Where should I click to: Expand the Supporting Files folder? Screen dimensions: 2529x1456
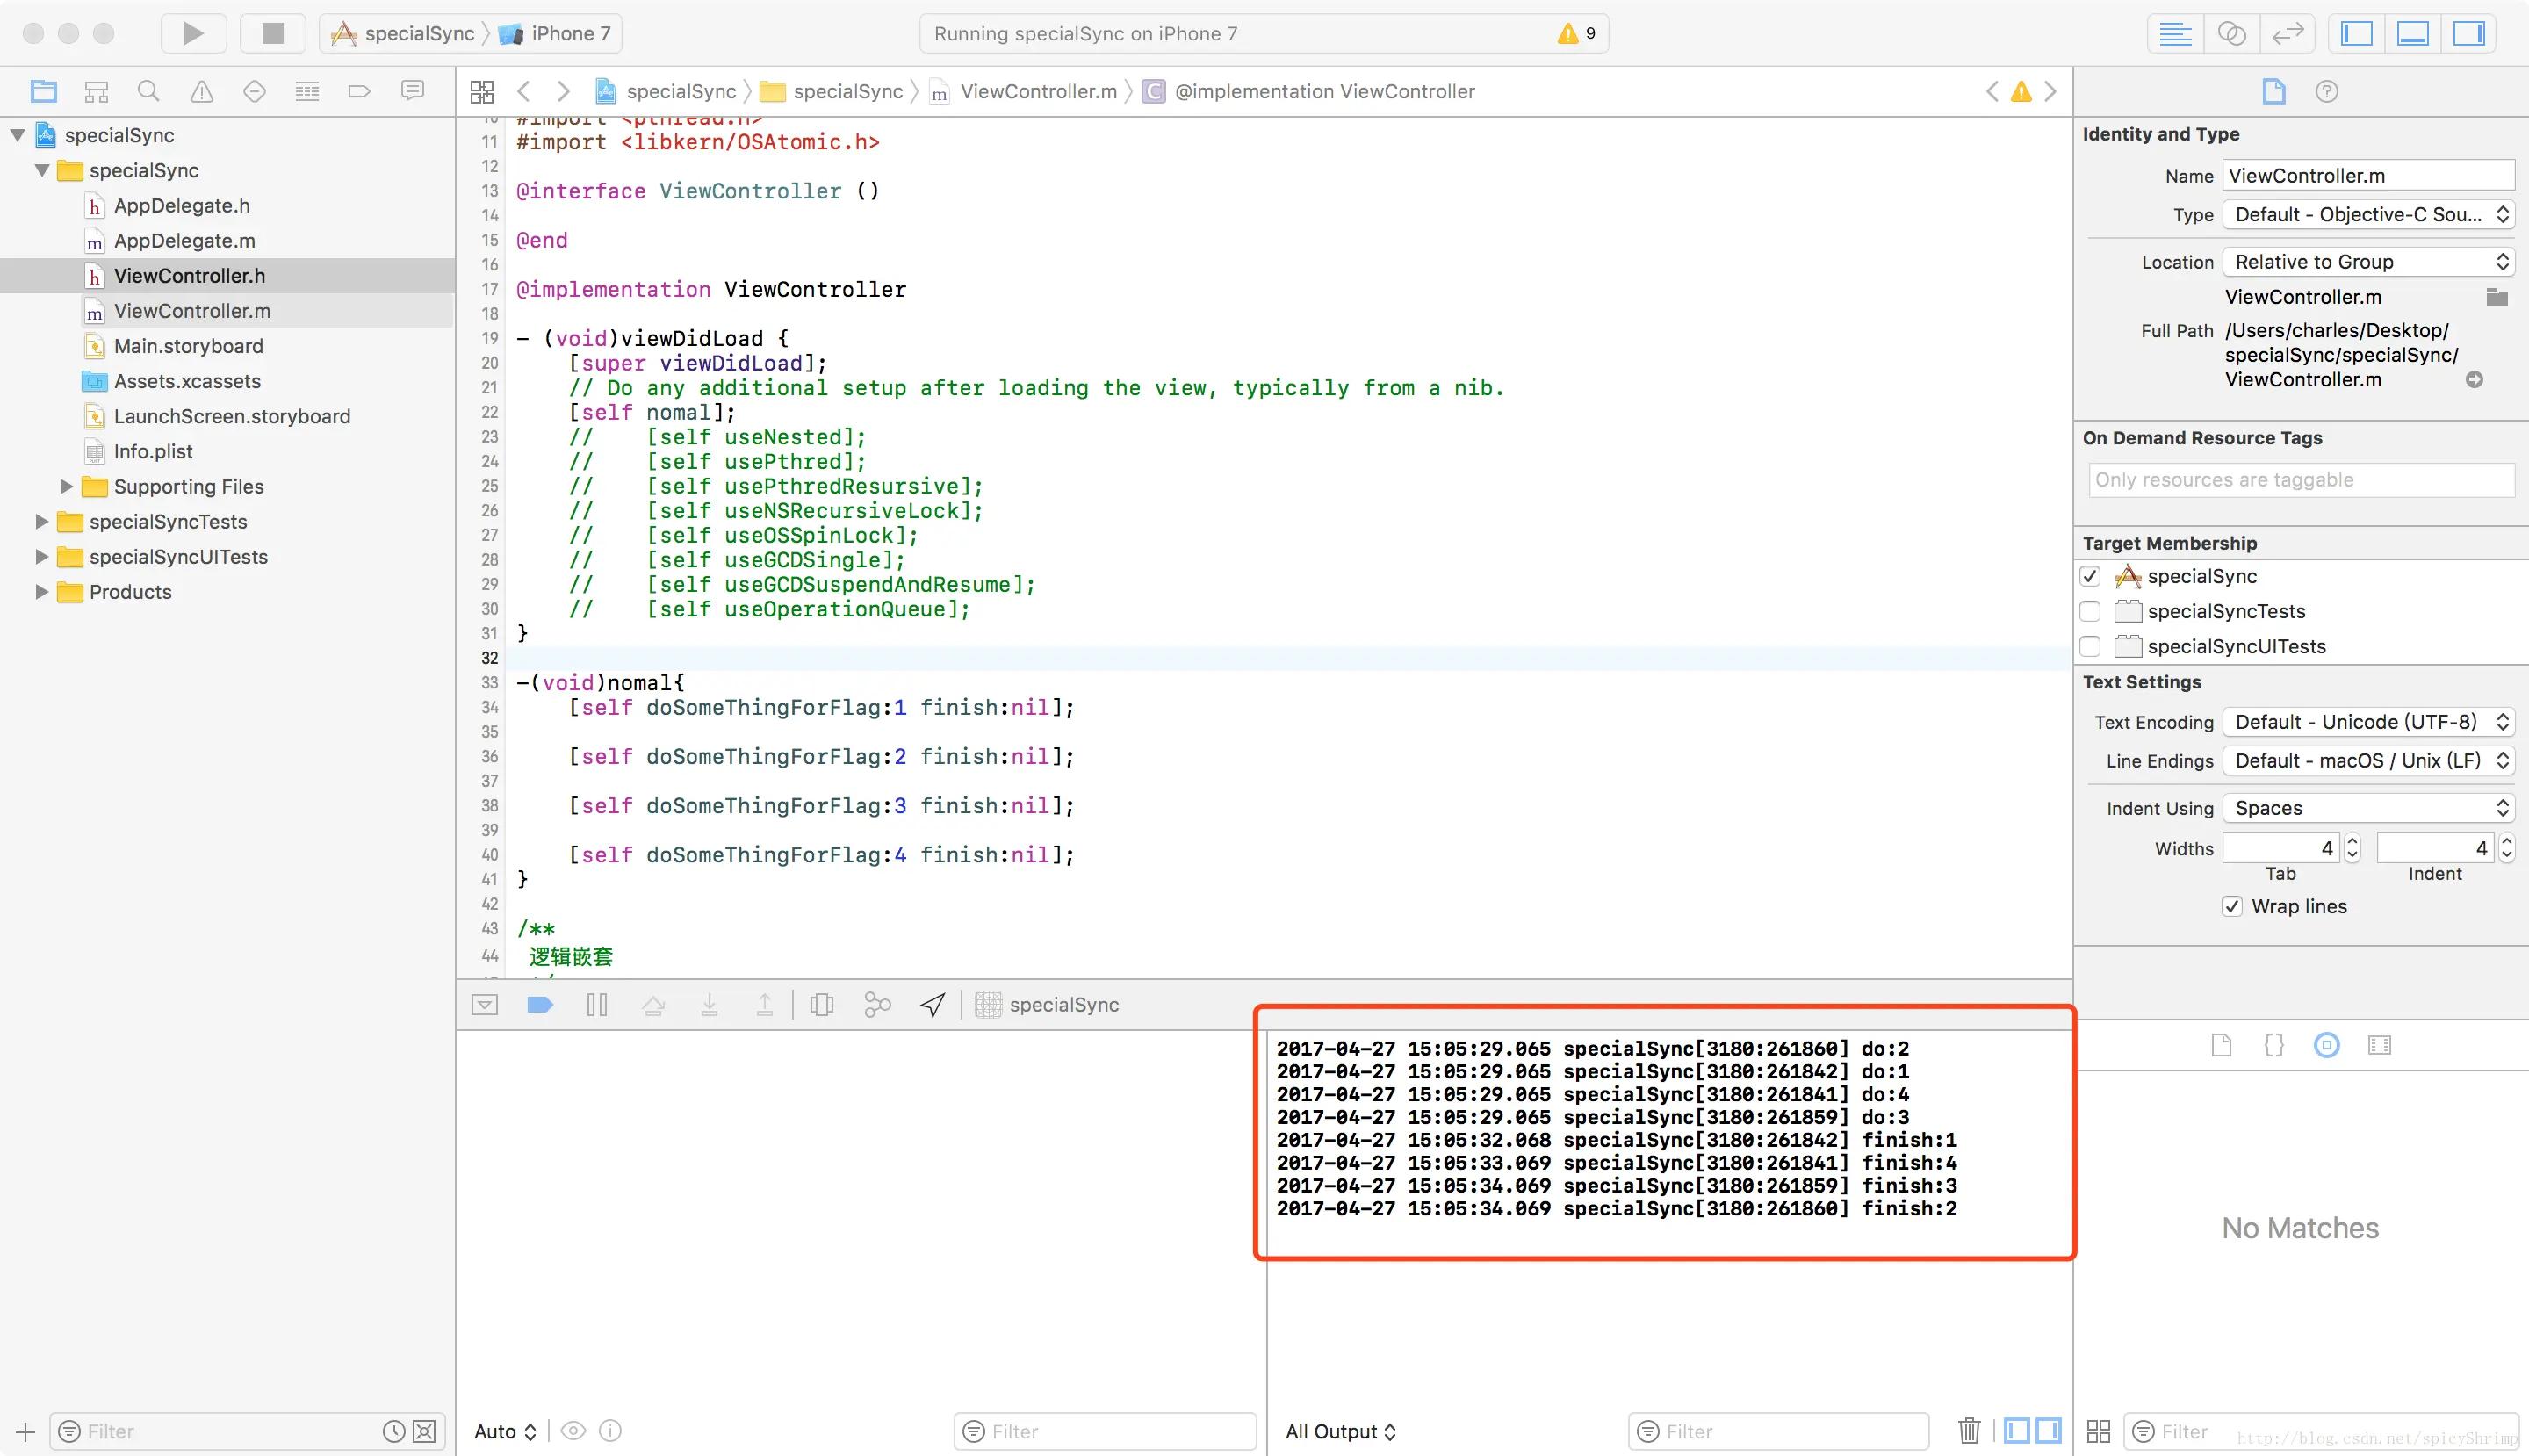click(x=67, y=487)
